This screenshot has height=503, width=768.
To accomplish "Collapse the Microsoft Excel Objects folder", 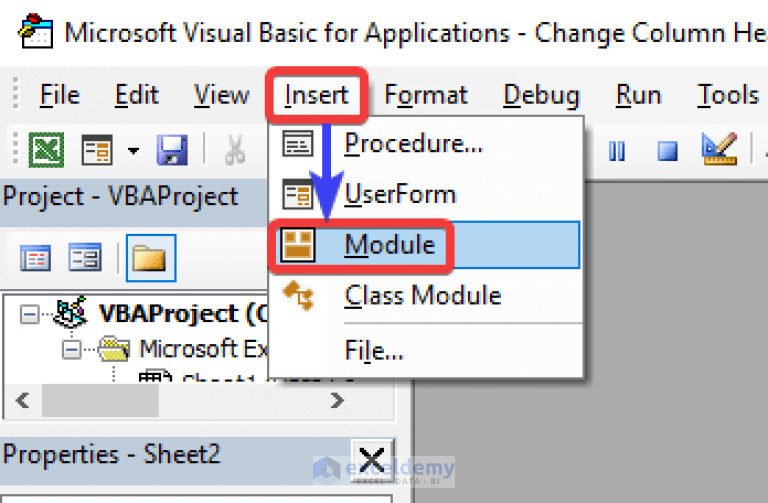I will click(71, 350).
